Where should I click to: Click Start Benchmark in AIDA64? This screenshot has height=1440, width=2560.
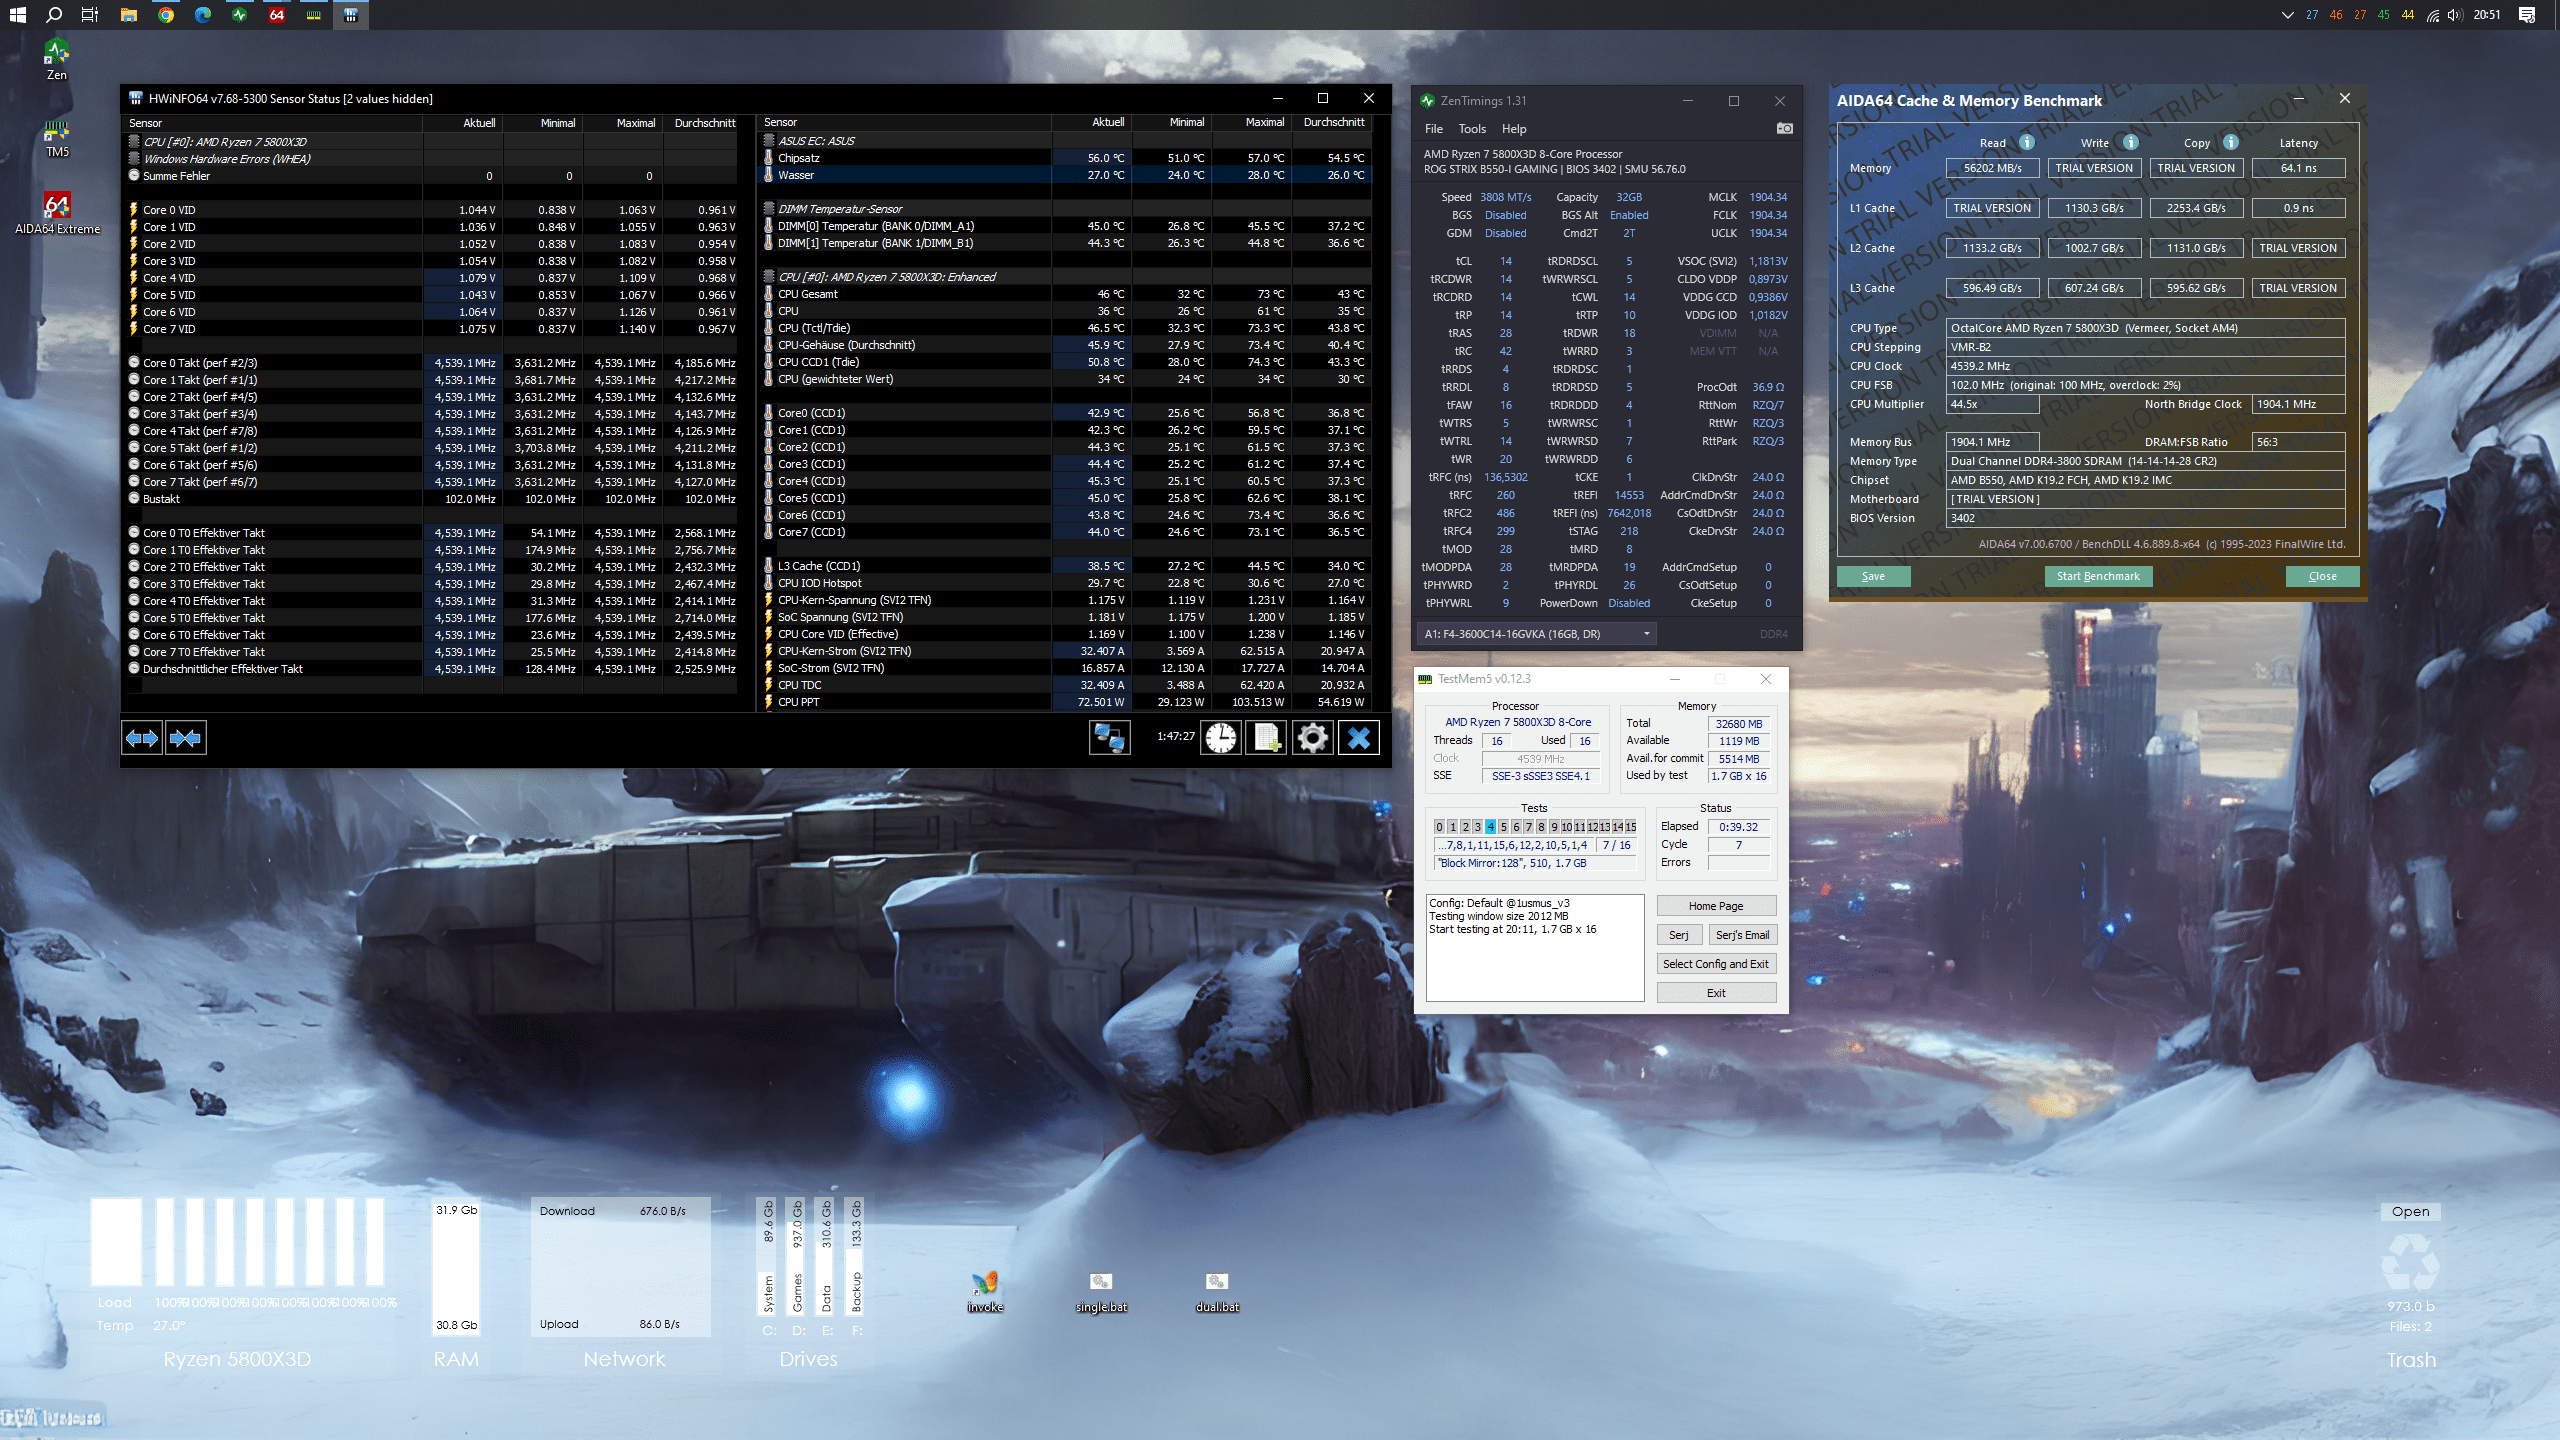point(2098,576)
